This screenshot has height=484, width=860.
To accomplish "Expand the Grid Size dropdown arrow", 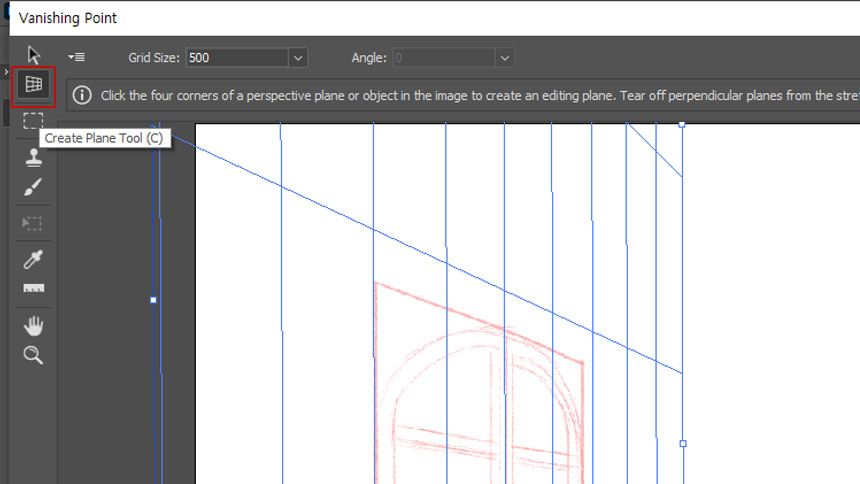I will click(298, 58).
